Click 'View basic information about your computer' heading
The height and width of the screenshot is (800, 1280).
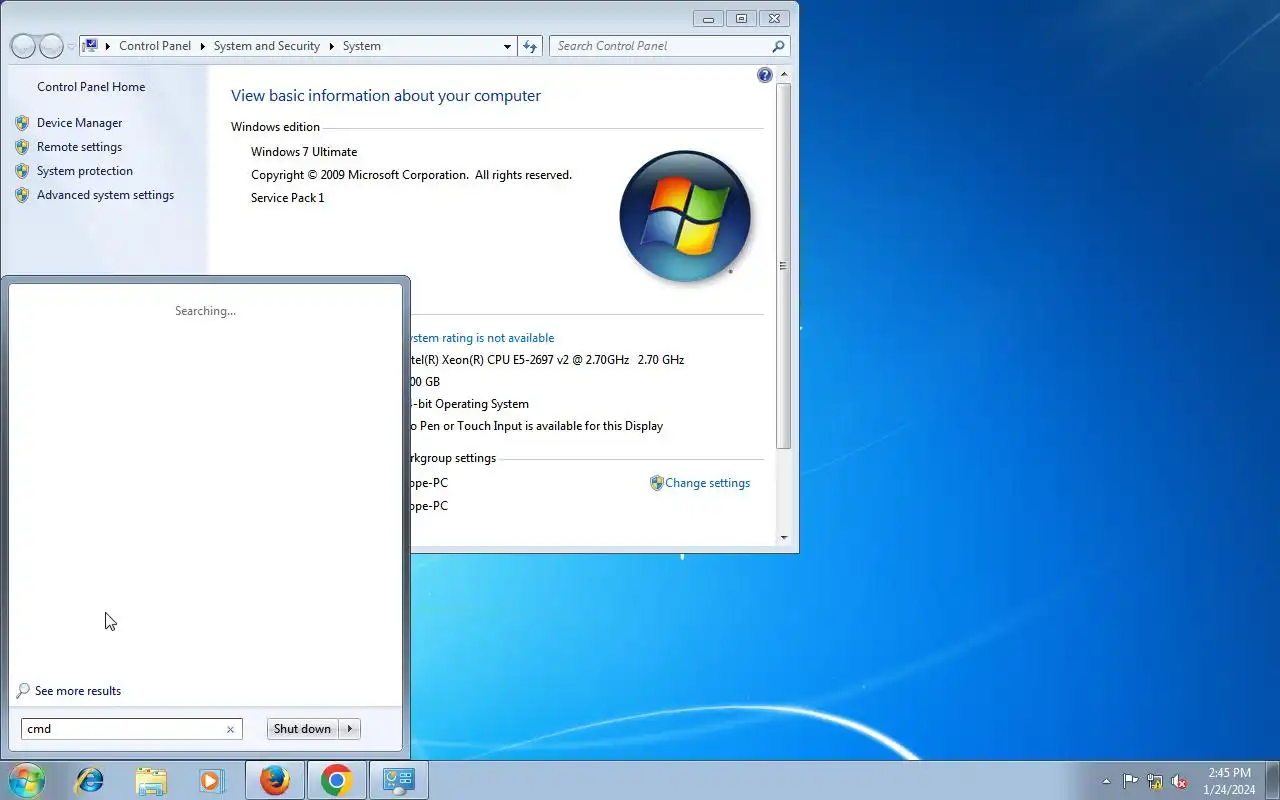pos(386,96)
